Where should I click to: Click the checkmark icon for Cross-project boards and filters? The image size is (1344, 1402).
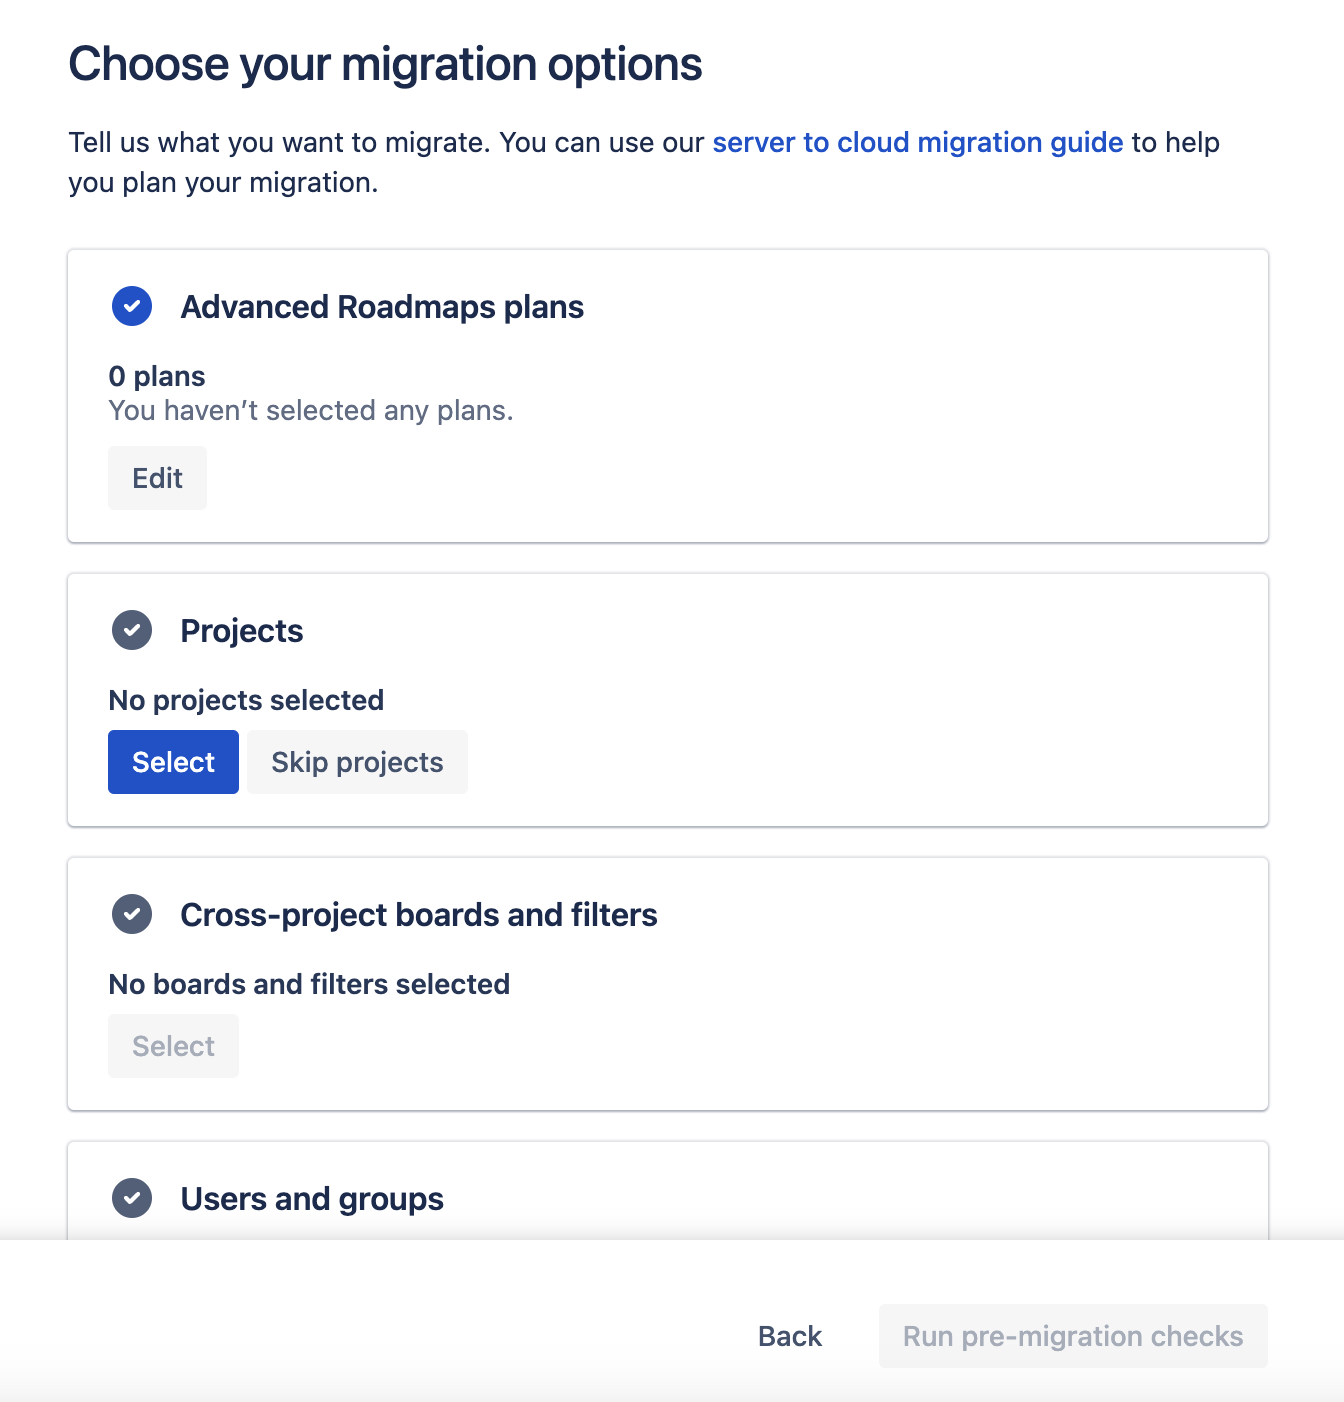point(132,914)
